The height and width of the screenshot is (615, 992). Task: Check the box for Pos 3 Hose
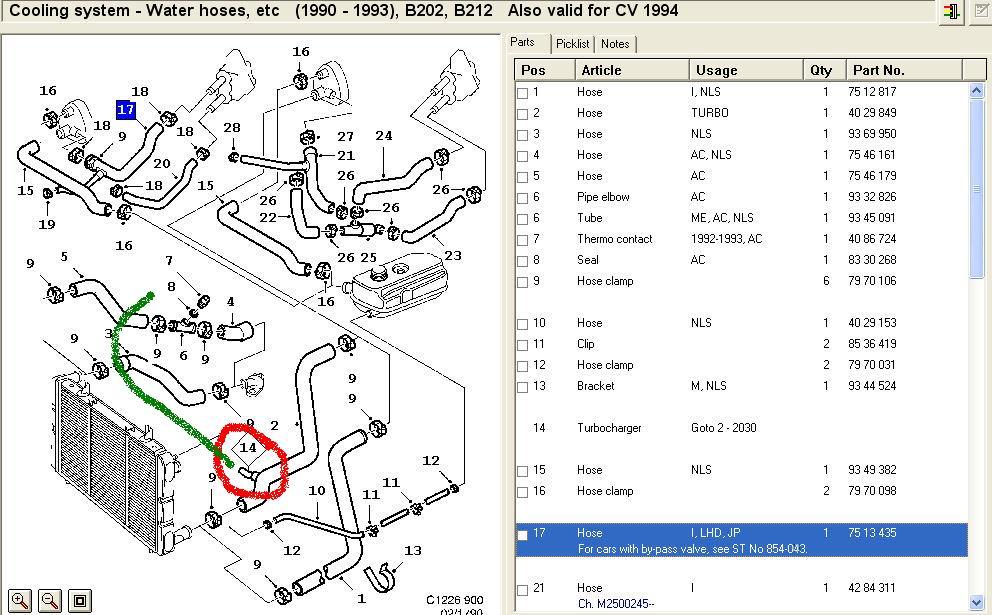coord(523,135)
